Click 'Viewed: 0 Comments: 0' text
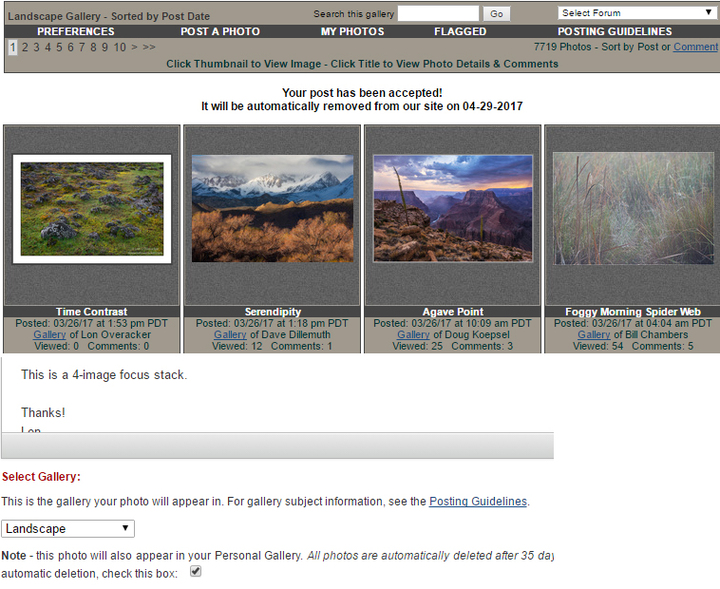Screen dimensions: 720x589 click(92, 346)
